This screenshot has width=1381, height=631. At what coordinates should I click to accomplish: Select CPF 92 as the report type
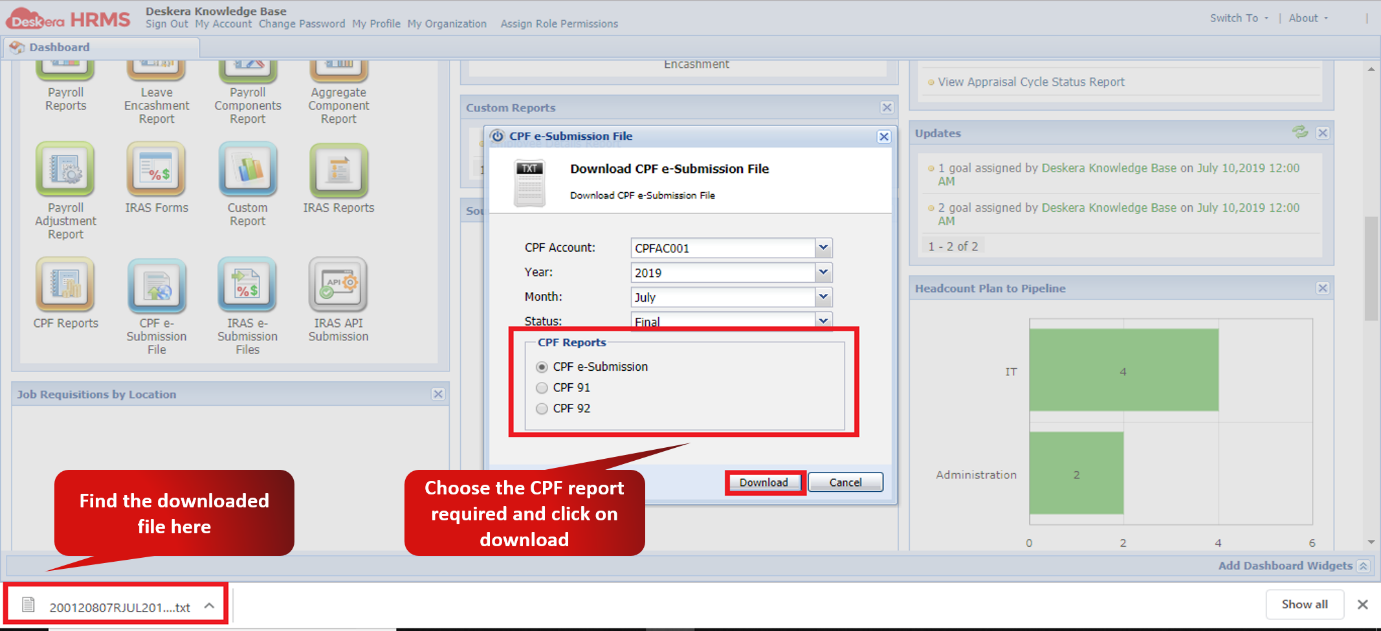tap(541, 408)
